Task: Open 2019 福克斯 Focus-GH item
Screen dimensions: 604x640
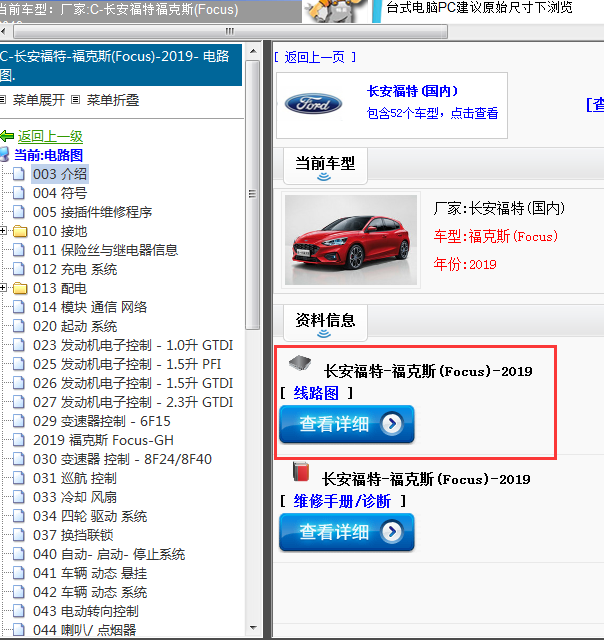Action: (103, 440)
